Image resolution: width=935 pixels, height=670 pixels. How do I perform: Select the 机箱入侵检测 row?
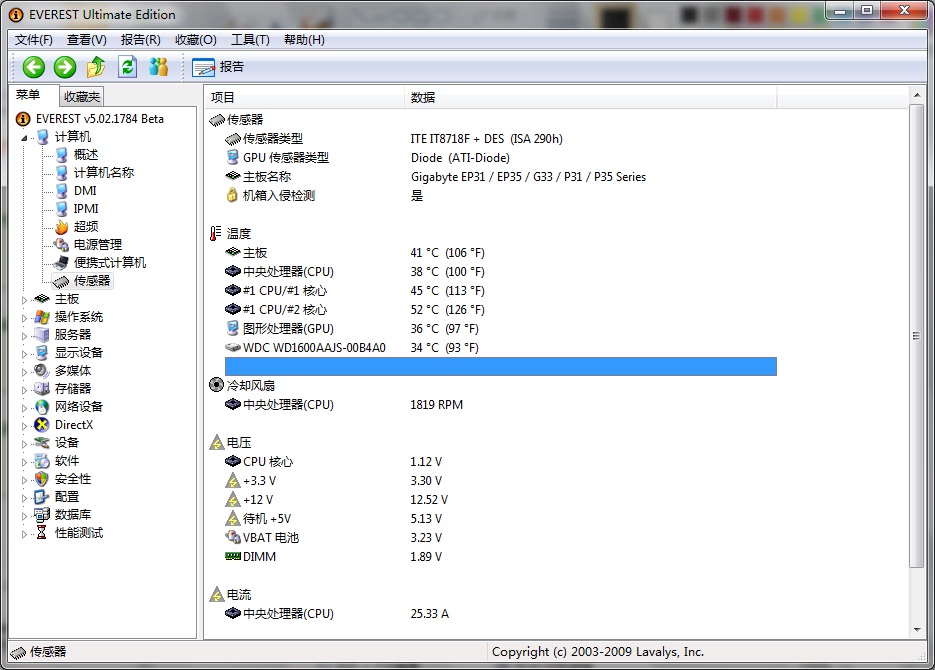click(x=501, y=196)
